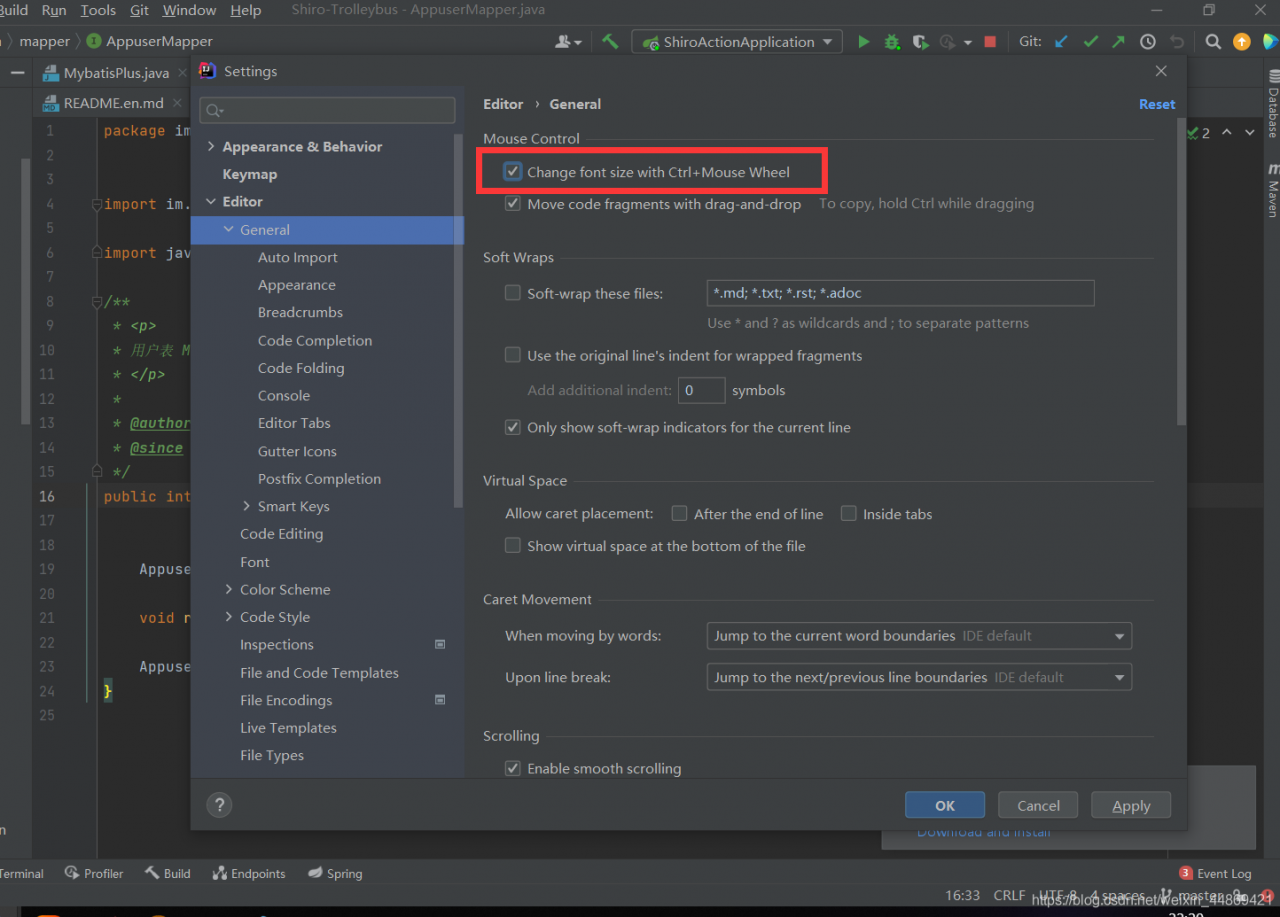
Task: Open the Build tool window at the bottom
Action: coord(167,873)
